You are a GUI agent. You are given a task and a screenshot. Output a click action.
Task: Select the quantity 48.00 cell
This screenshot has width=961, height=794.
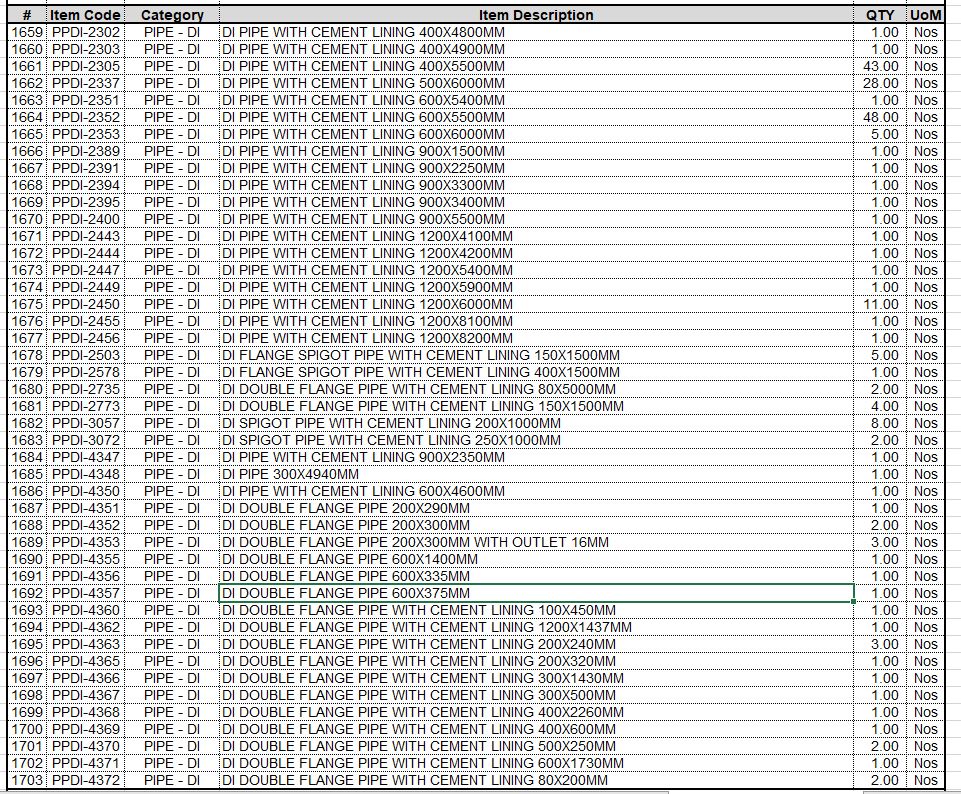point(880,117)
